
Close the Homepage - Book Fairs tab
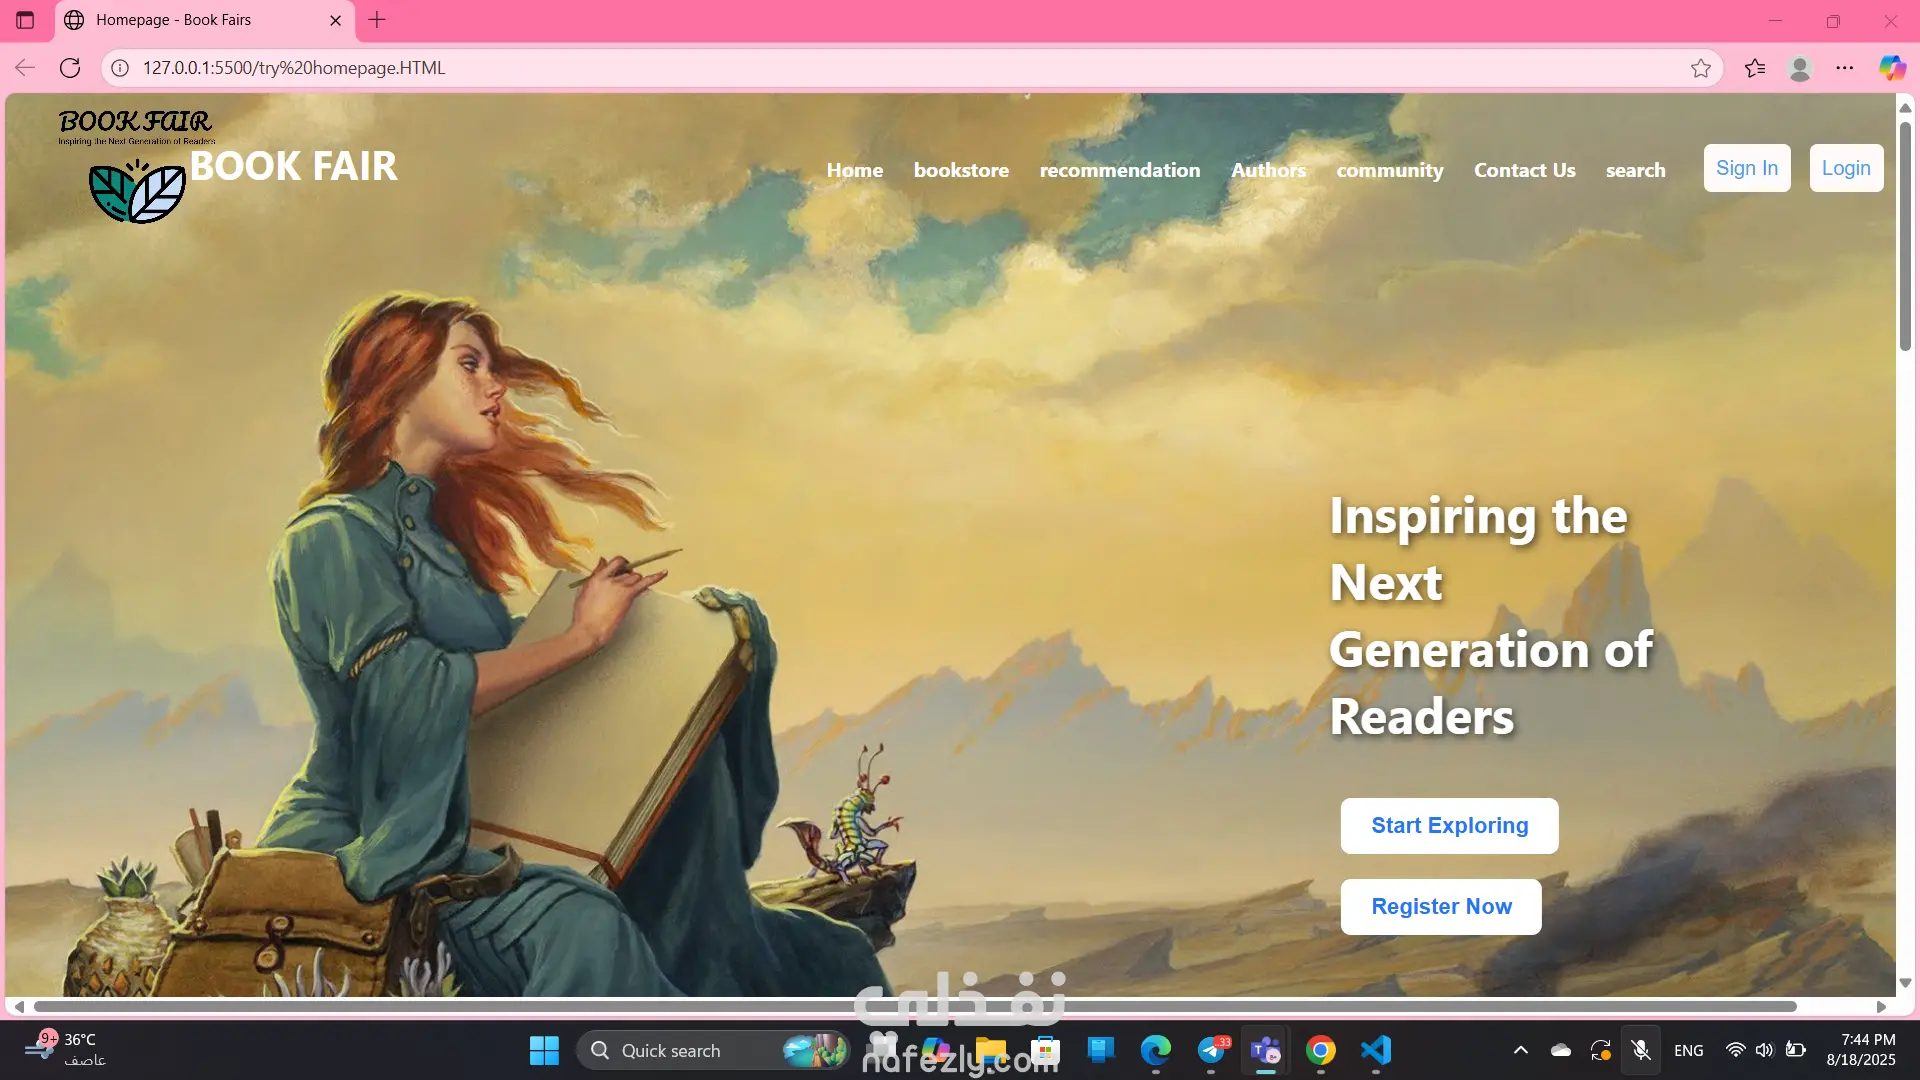click(x=336, y=20)
